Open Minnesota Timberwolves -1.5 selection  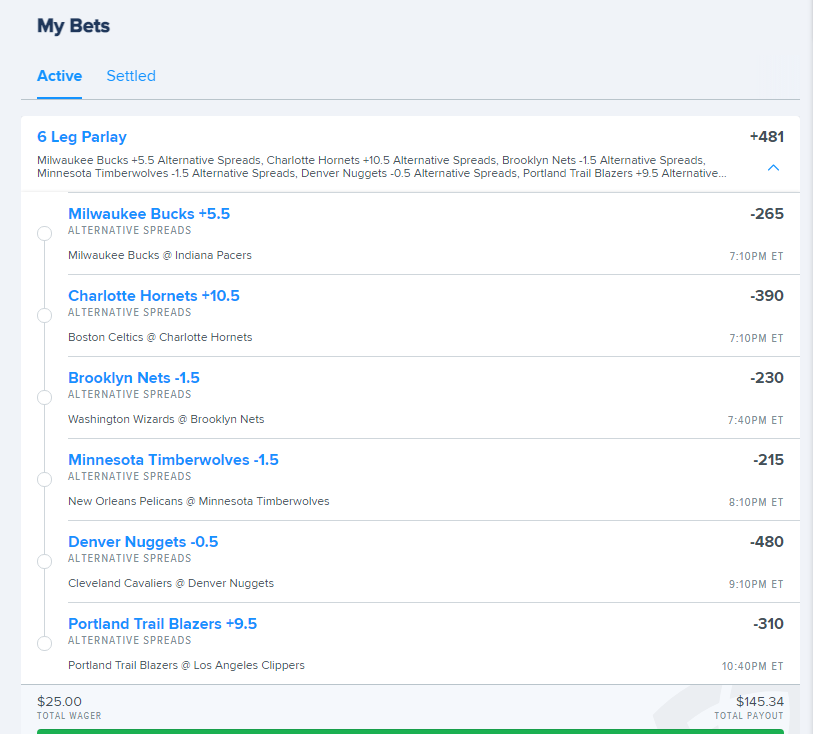point(173,459)
